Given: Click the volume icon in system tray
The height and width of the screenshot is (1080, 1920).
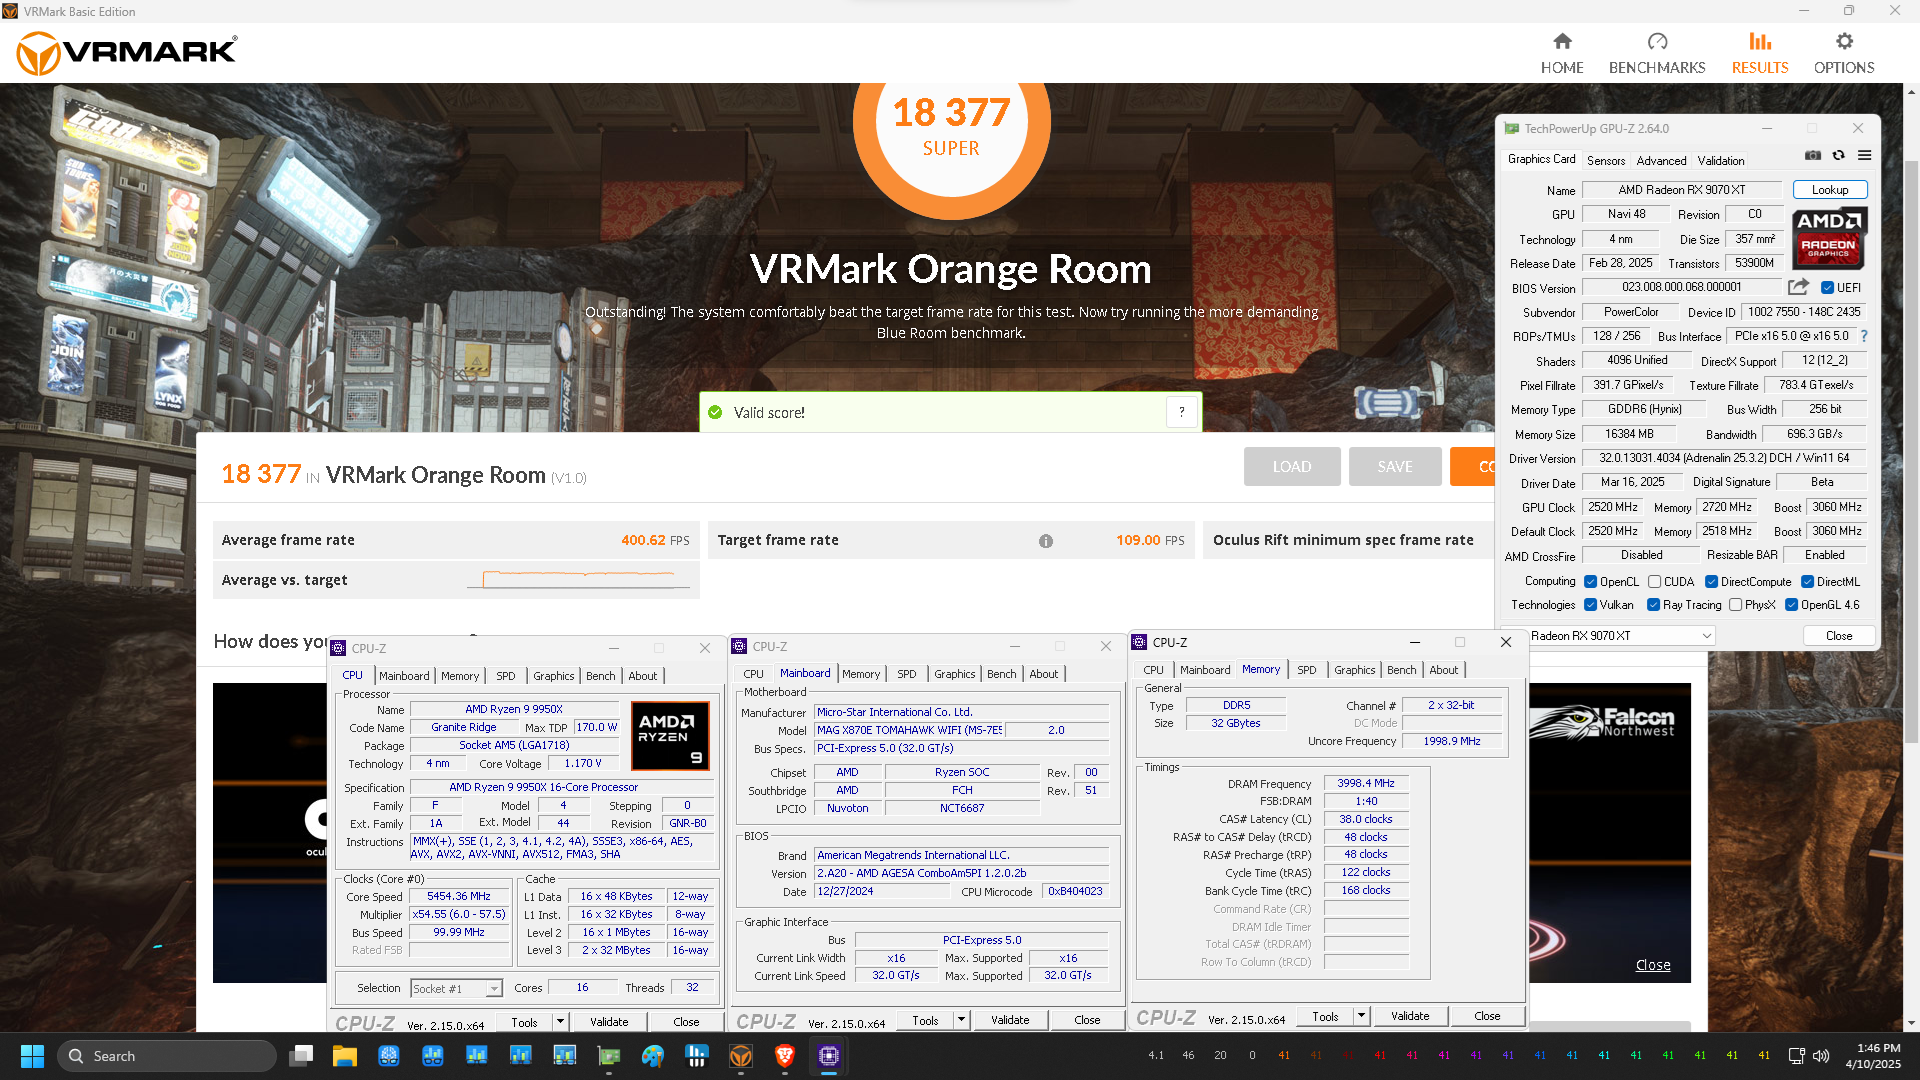Looking at the screenshot, I should coord(1821,1056).
